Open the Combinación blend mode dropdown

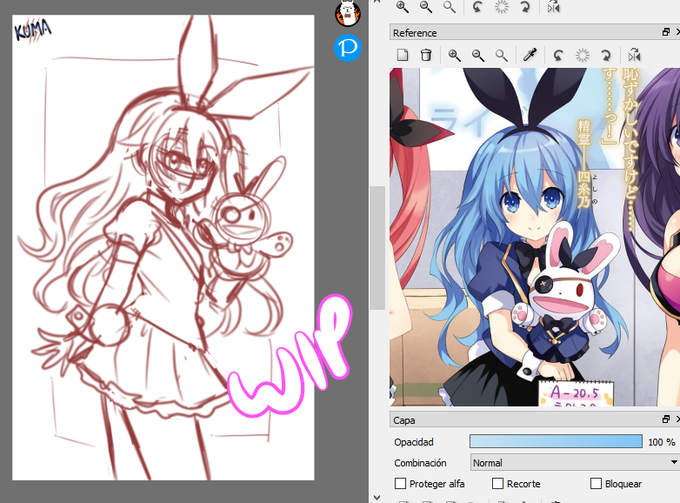coord(575,463)
